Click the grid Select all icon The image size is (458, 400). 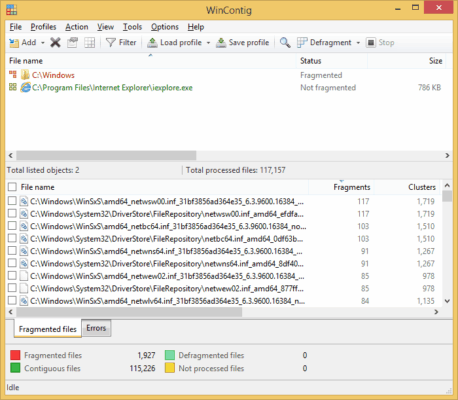(89, 43)
